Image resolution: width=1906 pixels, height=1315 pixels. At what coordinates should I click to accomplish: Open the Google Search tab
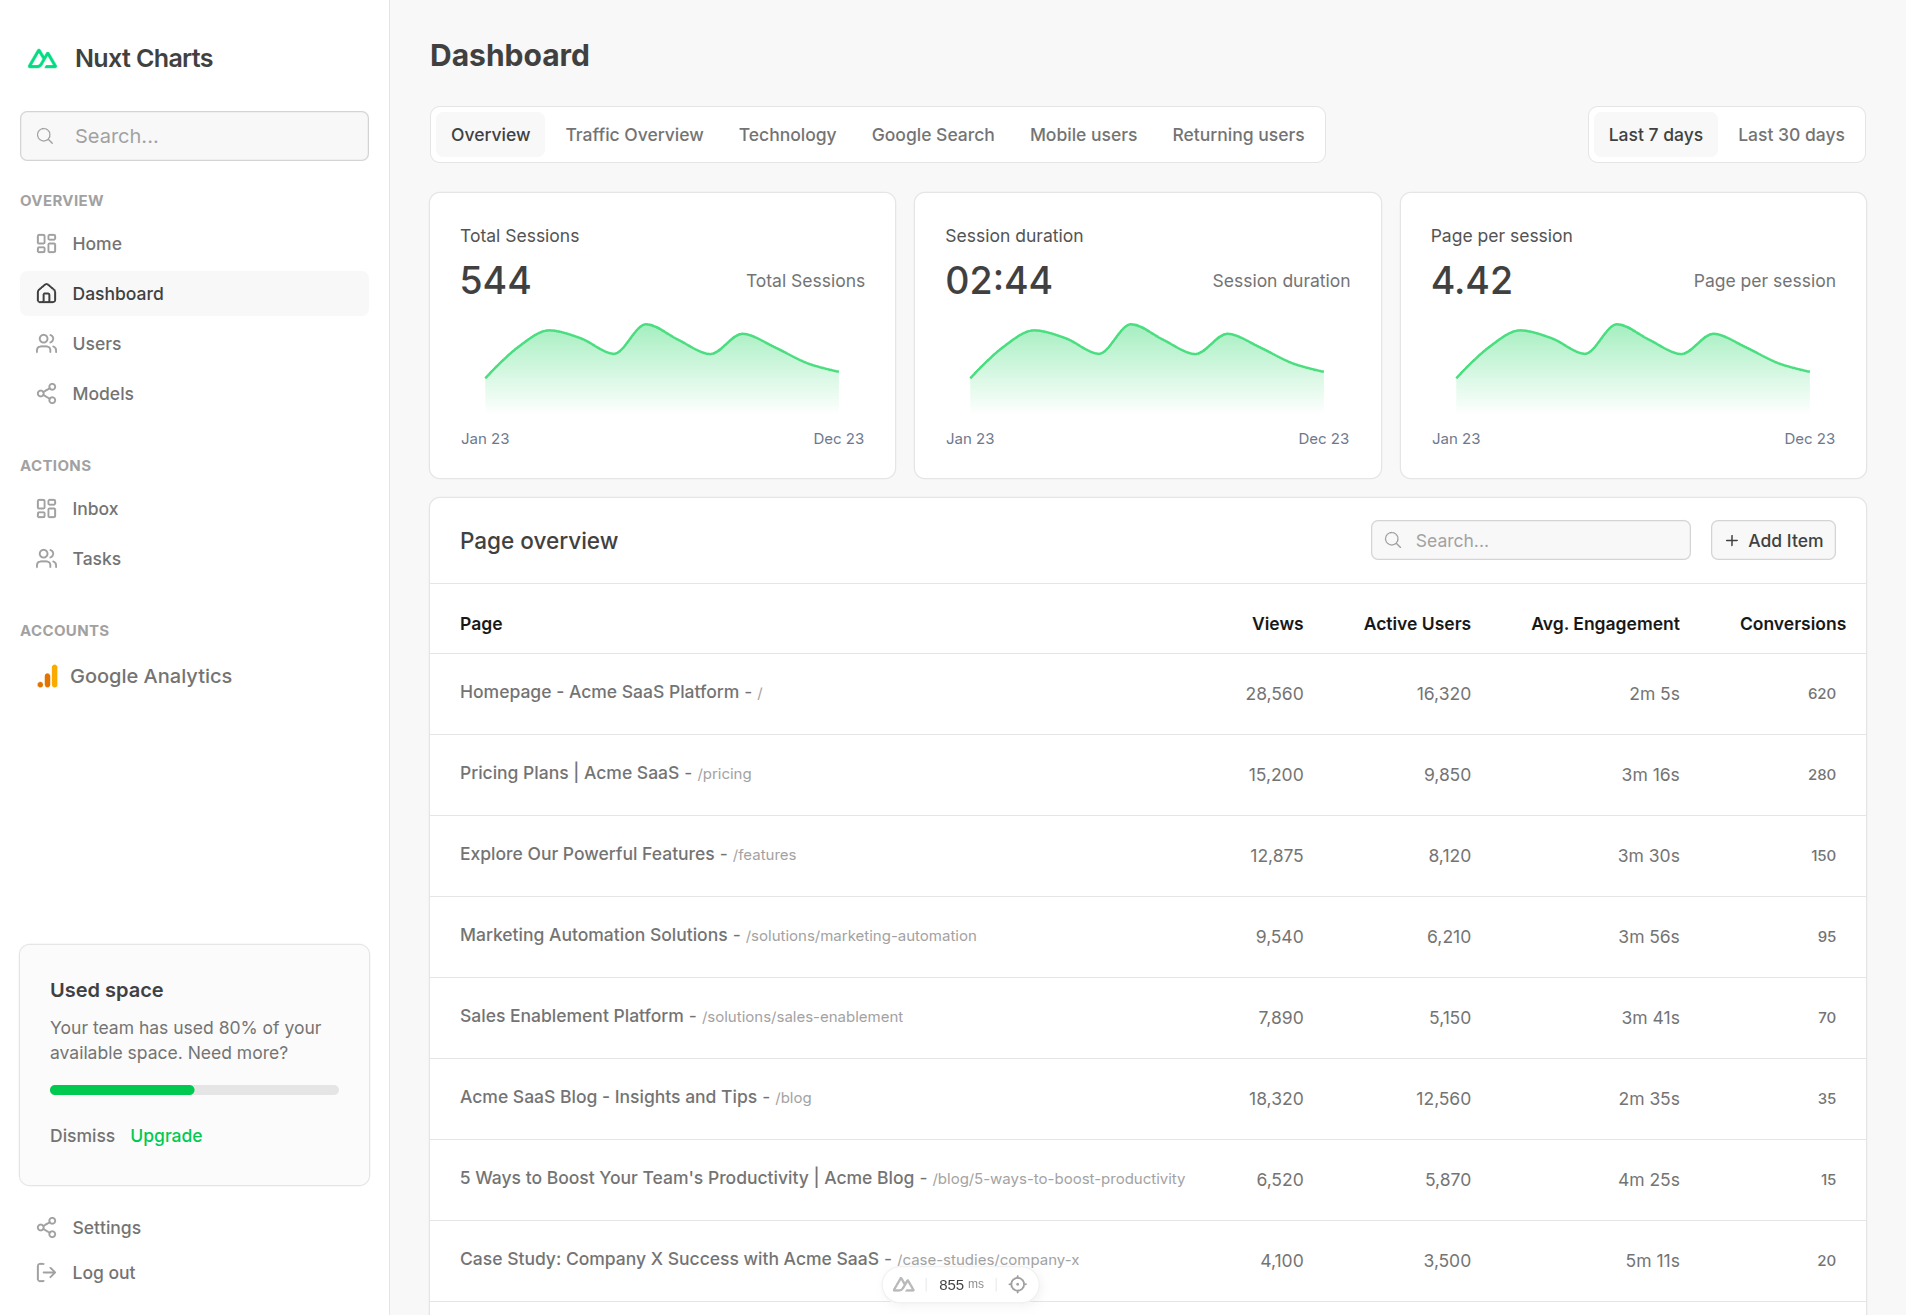(933, 135)
